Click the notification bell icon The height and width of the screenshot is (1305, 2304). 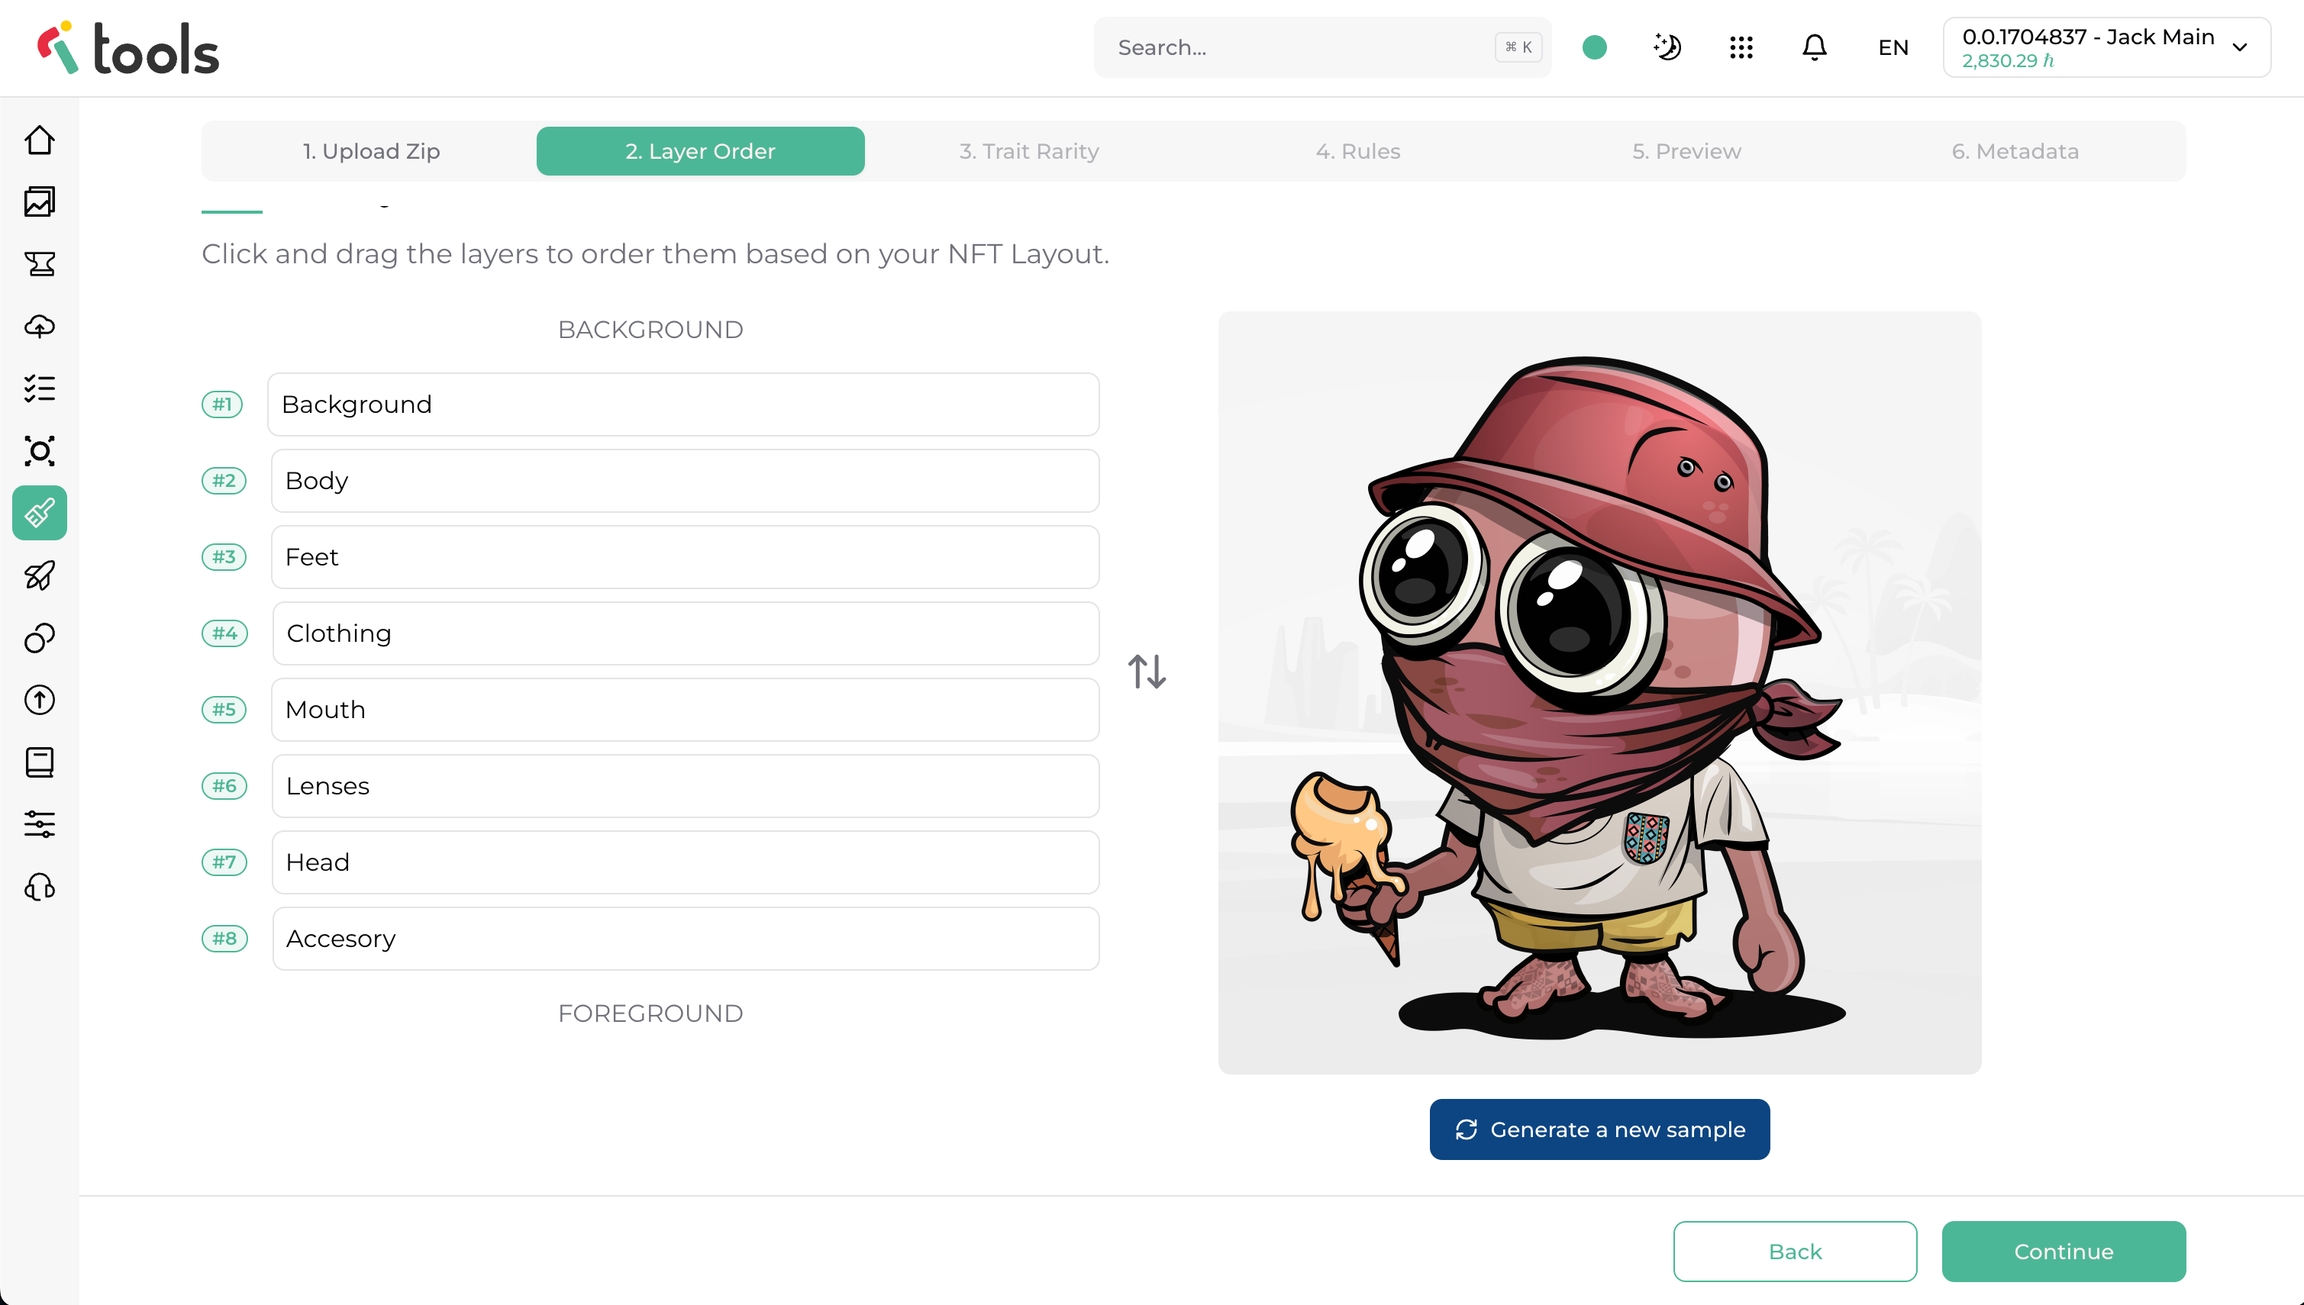(1814, 47)
